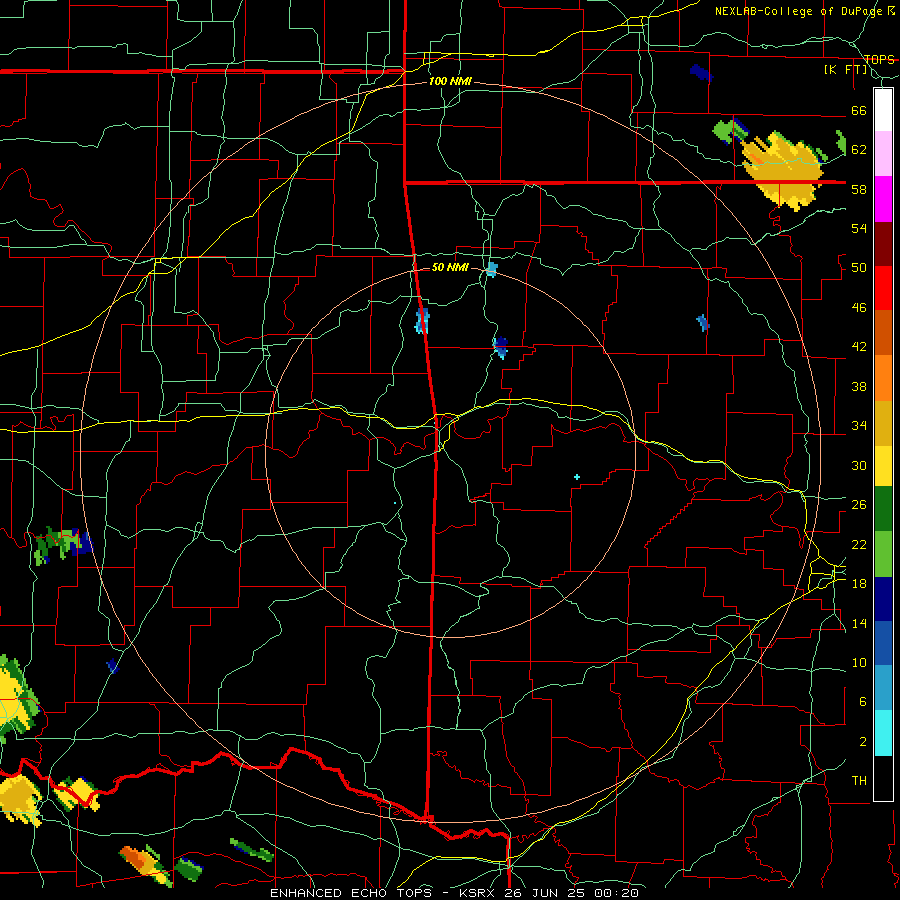Click legend value 46
900x900 pixels.
(859, 308)
